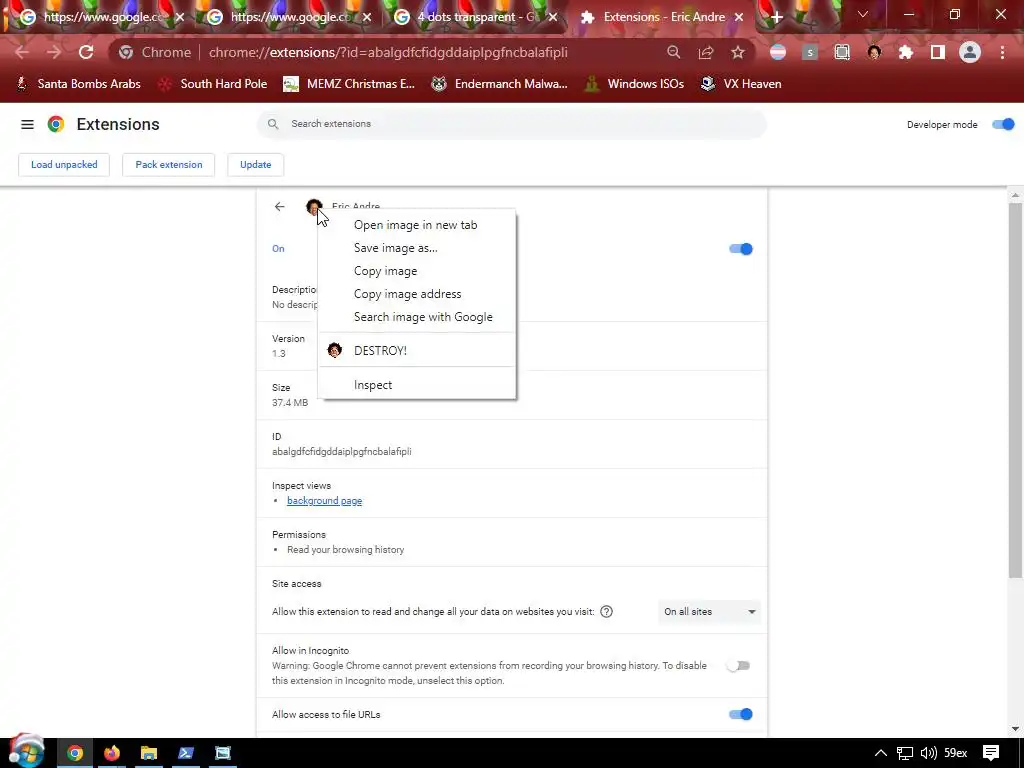The image size is (1024, 768).
Task: Open the Eric Andre extension toolbar icon
Action: 874,52
